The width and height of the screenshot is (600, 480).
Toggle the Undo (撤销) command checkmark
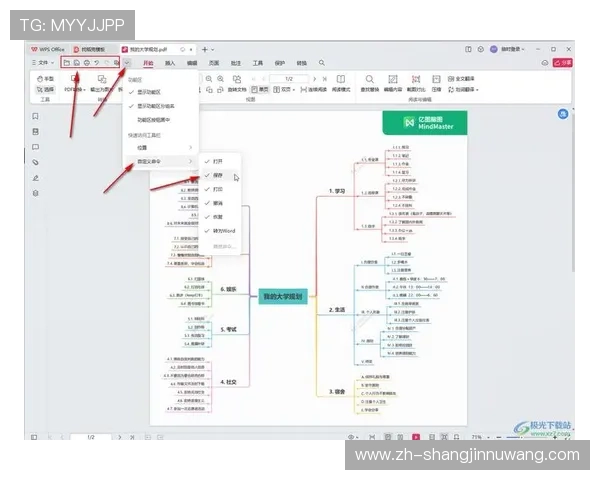point(220,203)
